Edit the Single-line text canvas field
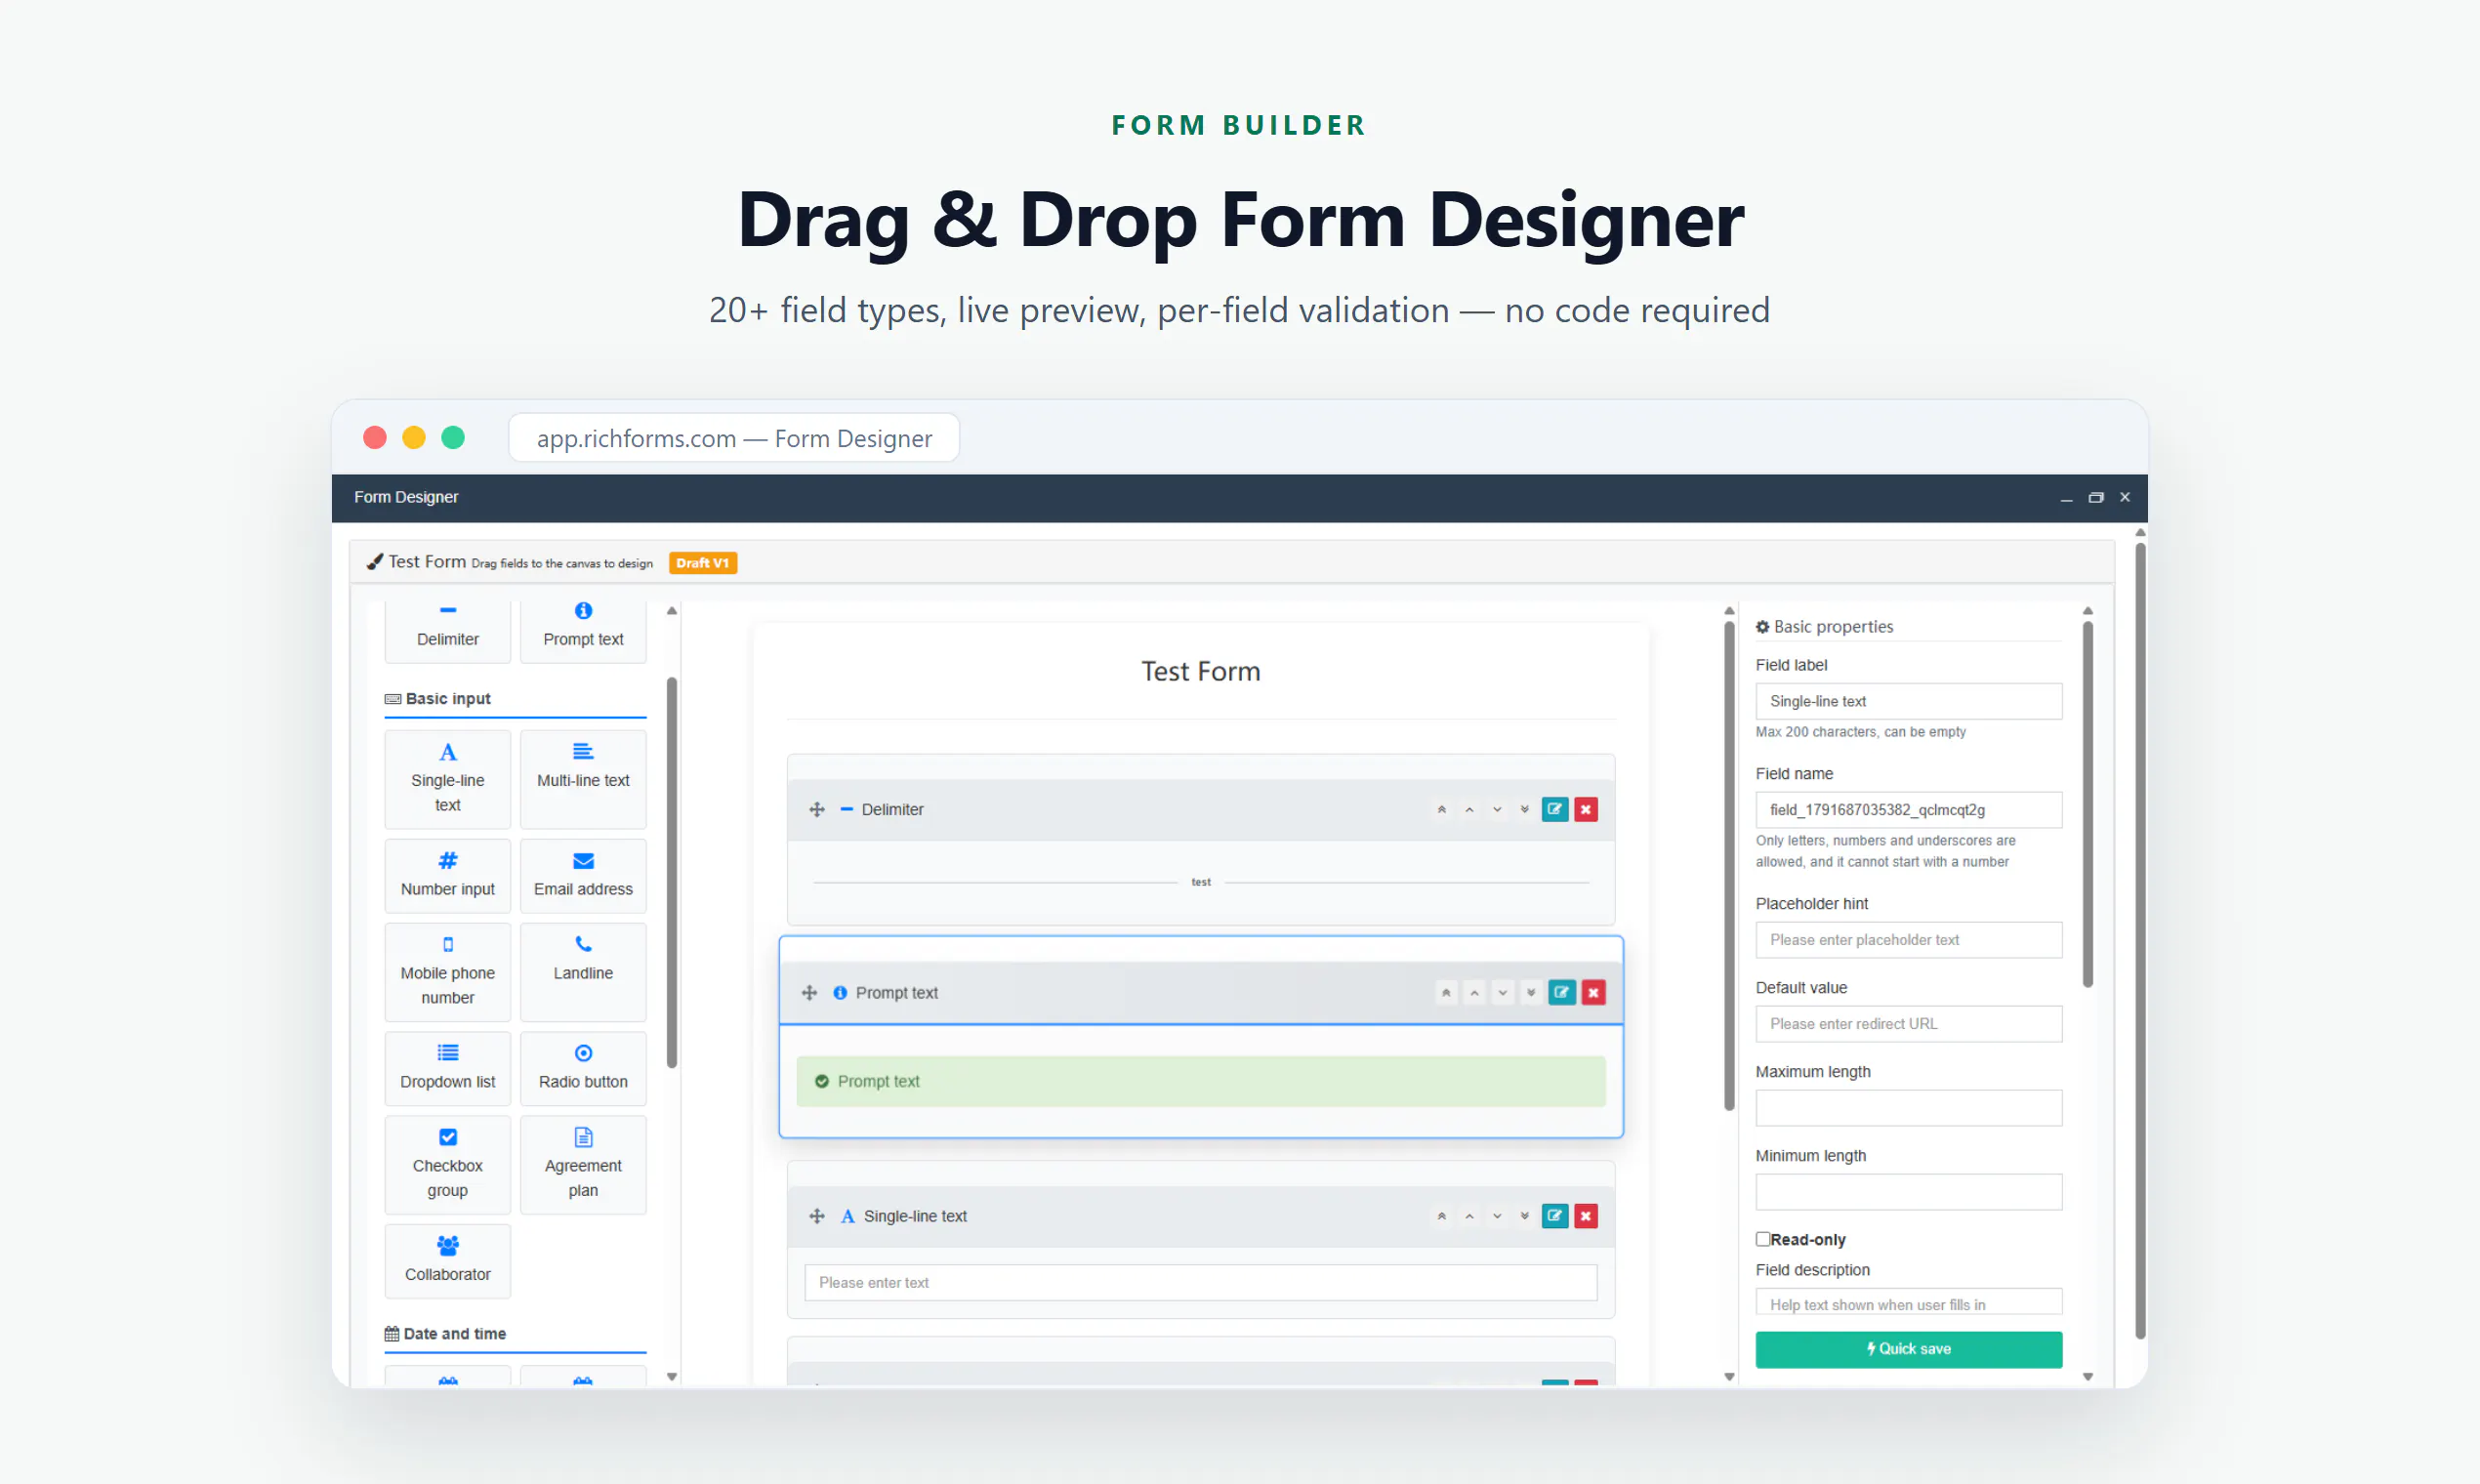This screenshot has height=1484, width=2480. coord(1554,1216)
